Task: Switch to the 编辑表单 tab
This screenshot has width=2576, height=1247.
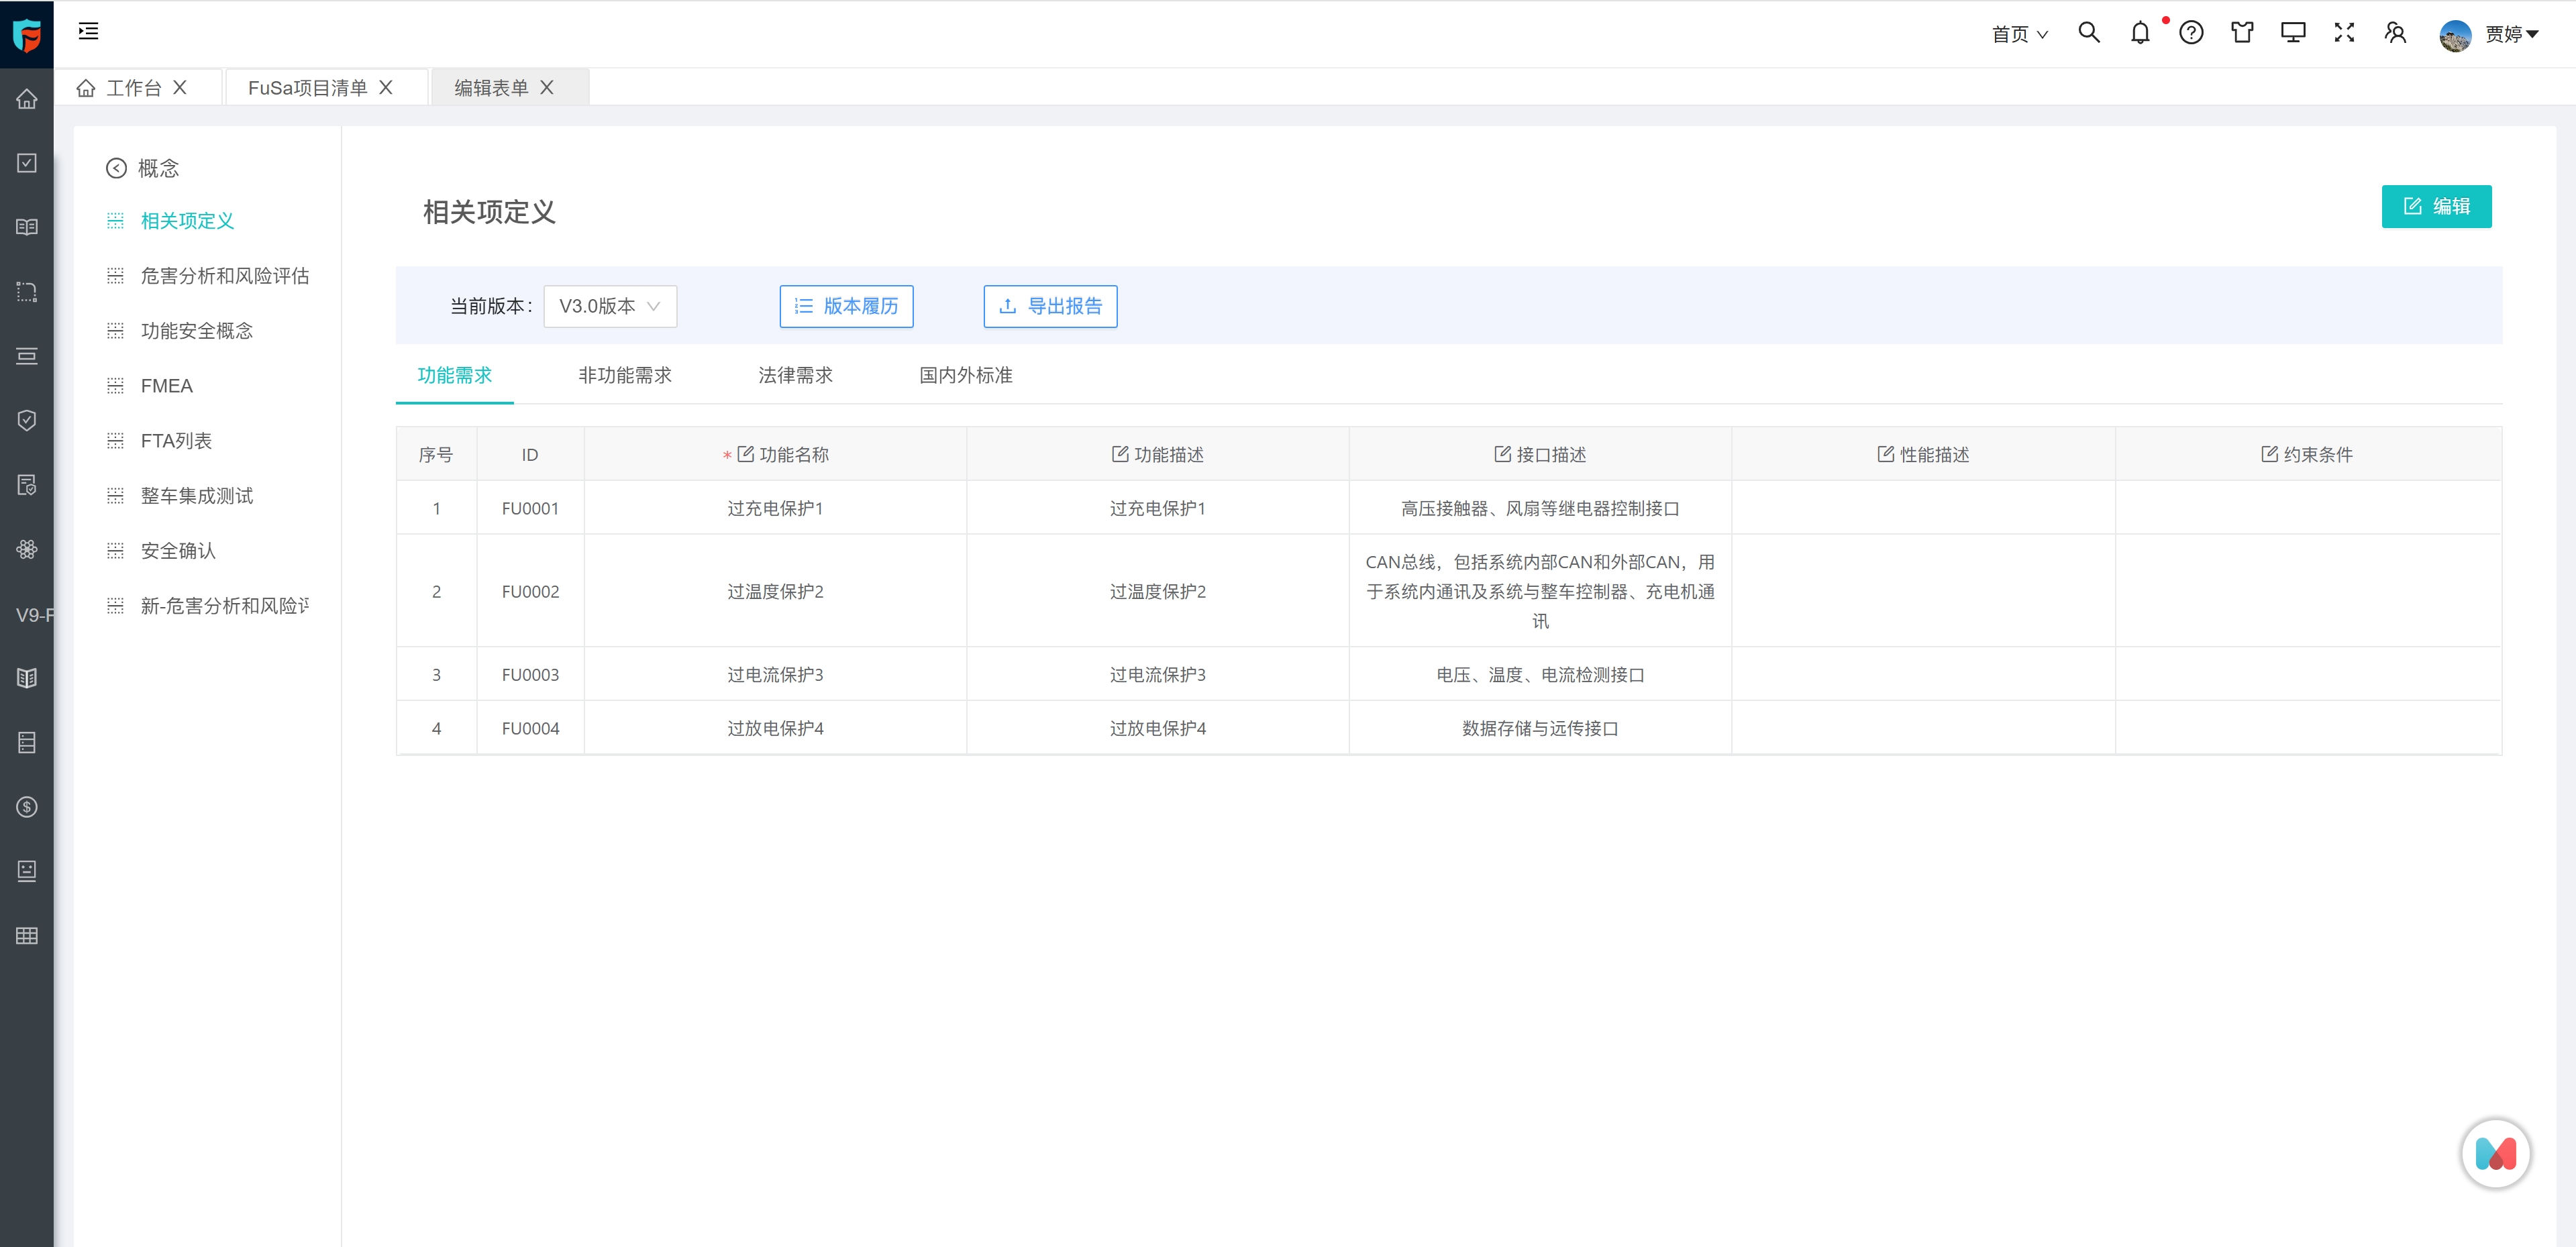Action: [491, 87]
